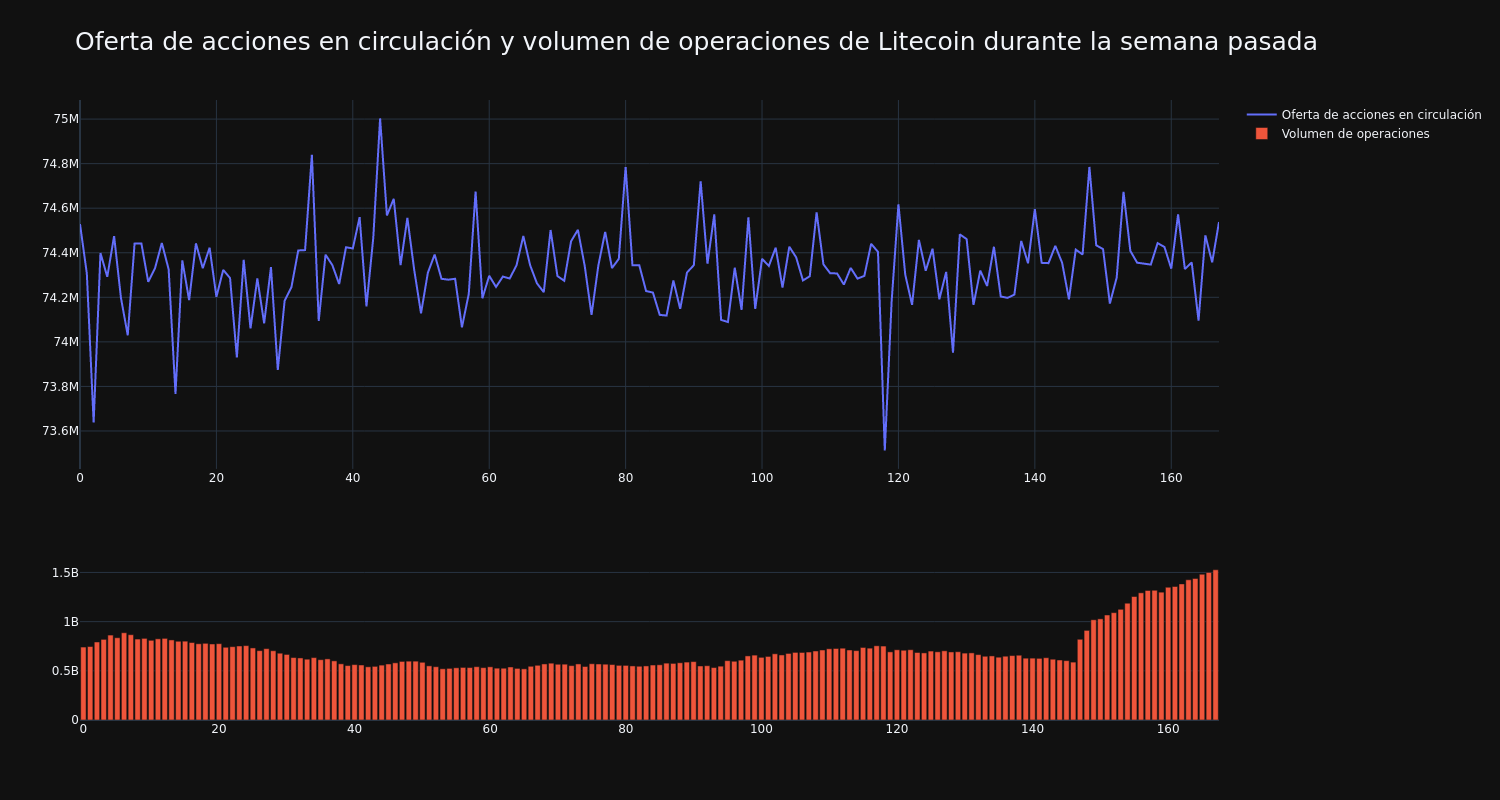Click the chart title text
The height and width of the screenshot is (800, 1500).
(696, 42)
